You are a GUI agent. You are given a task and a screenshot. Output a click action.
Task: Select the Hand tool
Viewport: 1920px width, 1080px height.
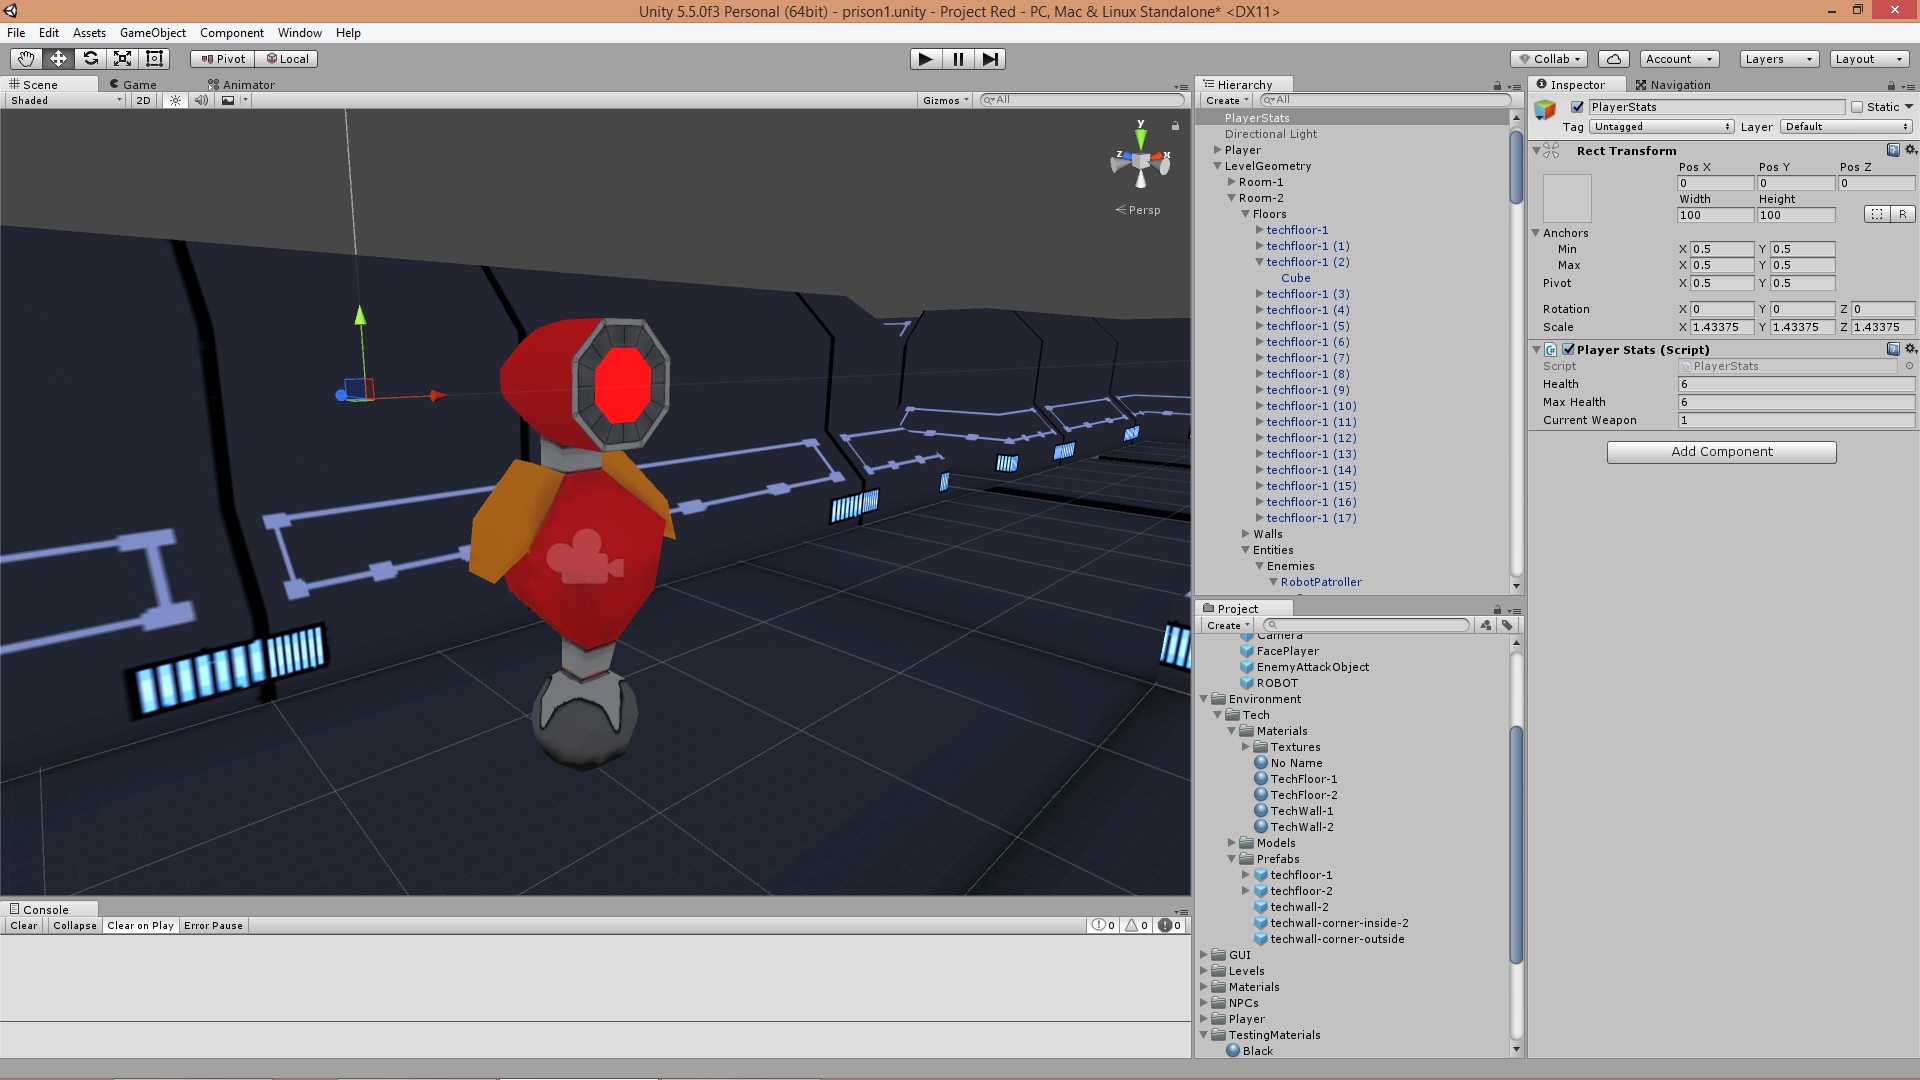tap(26, 59)
